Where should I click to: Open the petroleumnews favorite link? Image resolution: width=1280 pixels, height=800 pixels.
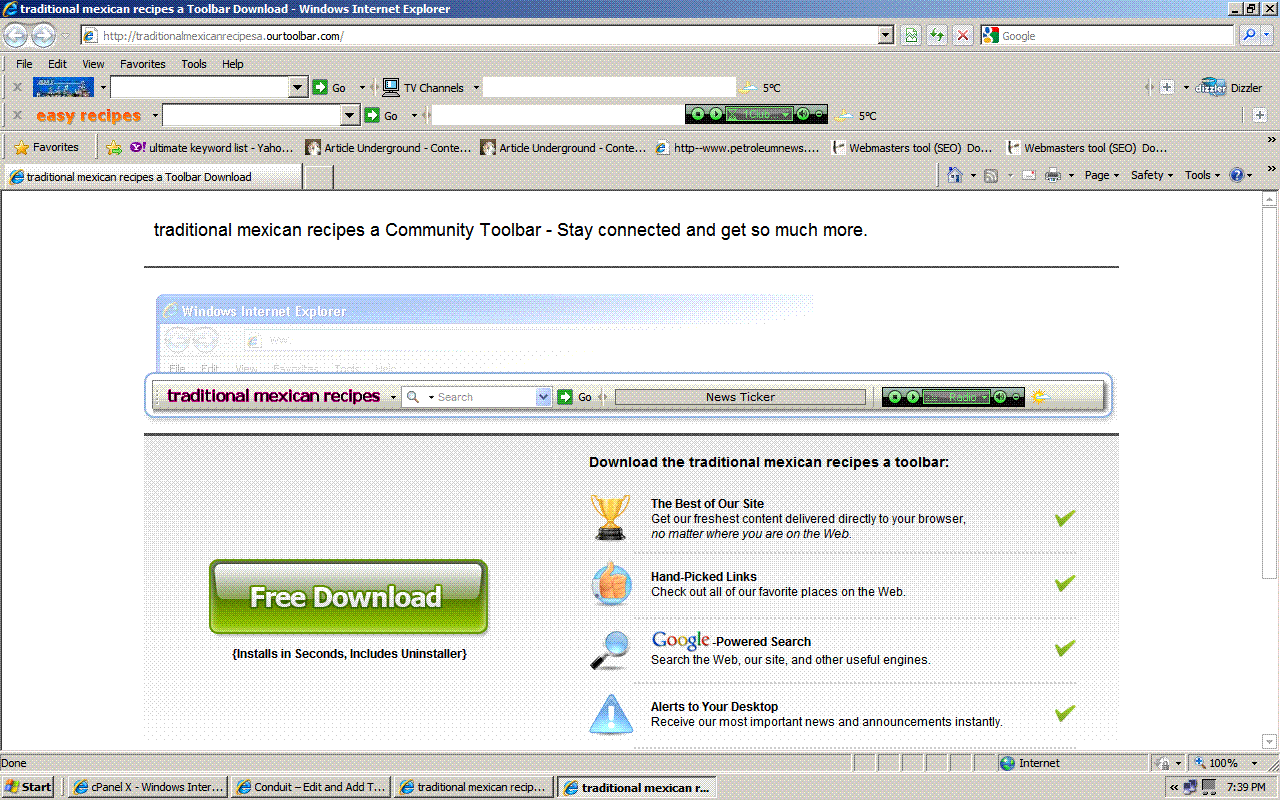(x=738, y=148)
